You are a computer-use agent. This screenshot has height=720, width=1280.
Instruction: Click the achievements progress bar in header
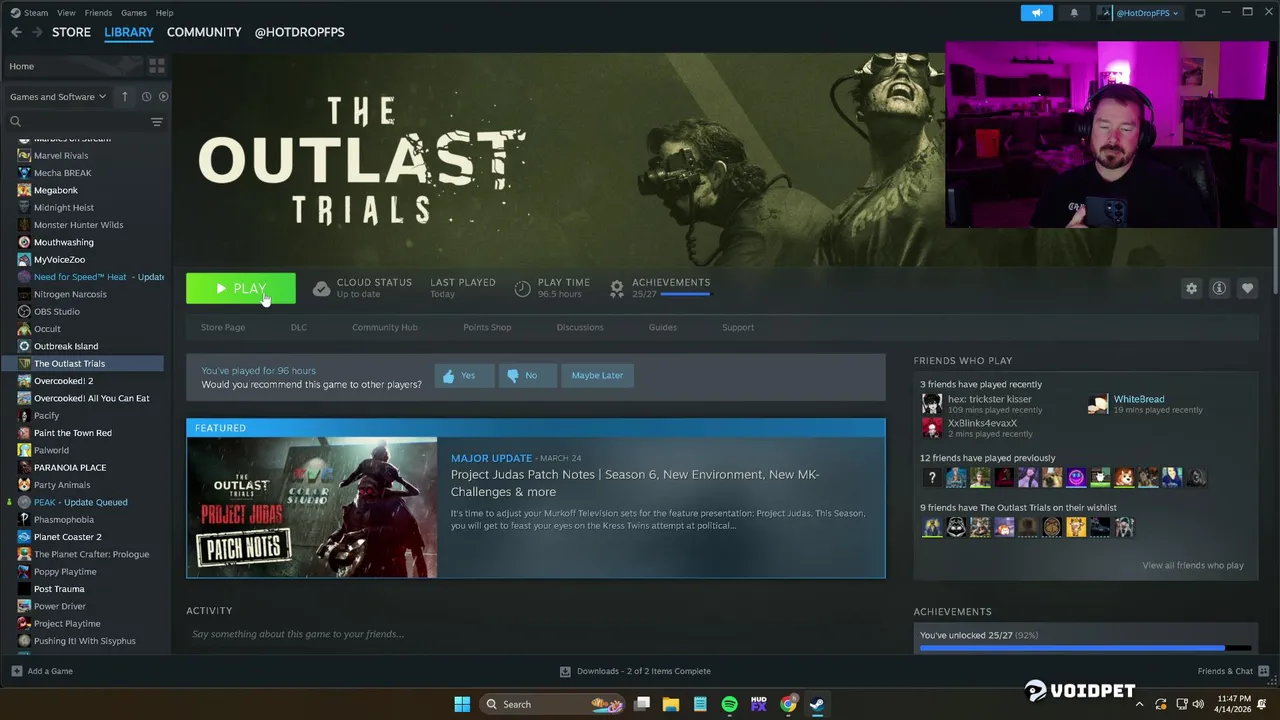pos(685,295)
